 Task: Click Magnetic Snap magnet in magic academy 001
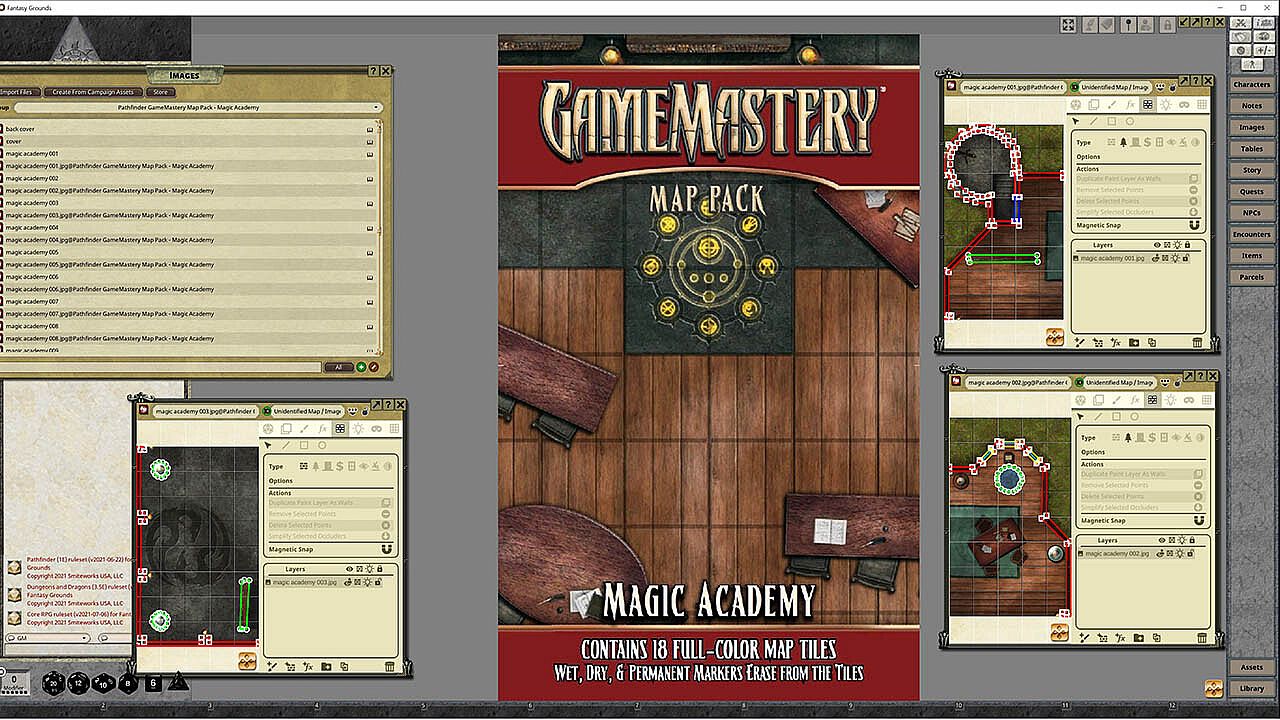click(x=1194, y=226)
